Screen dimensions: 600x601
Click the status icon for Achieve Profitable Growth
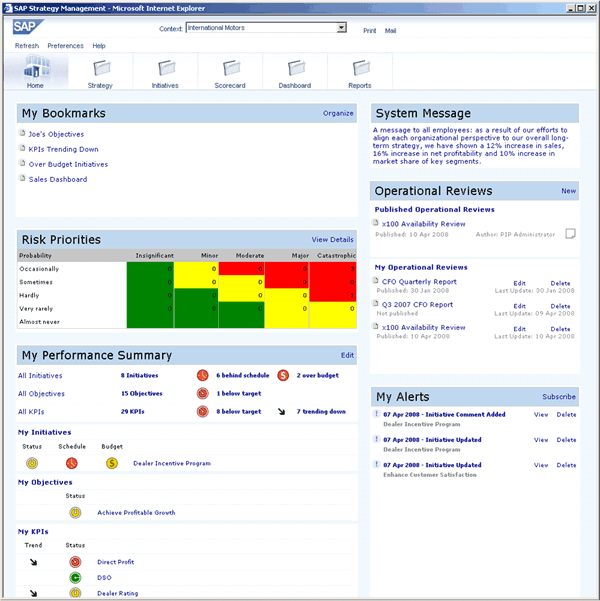tap(75, 512)
